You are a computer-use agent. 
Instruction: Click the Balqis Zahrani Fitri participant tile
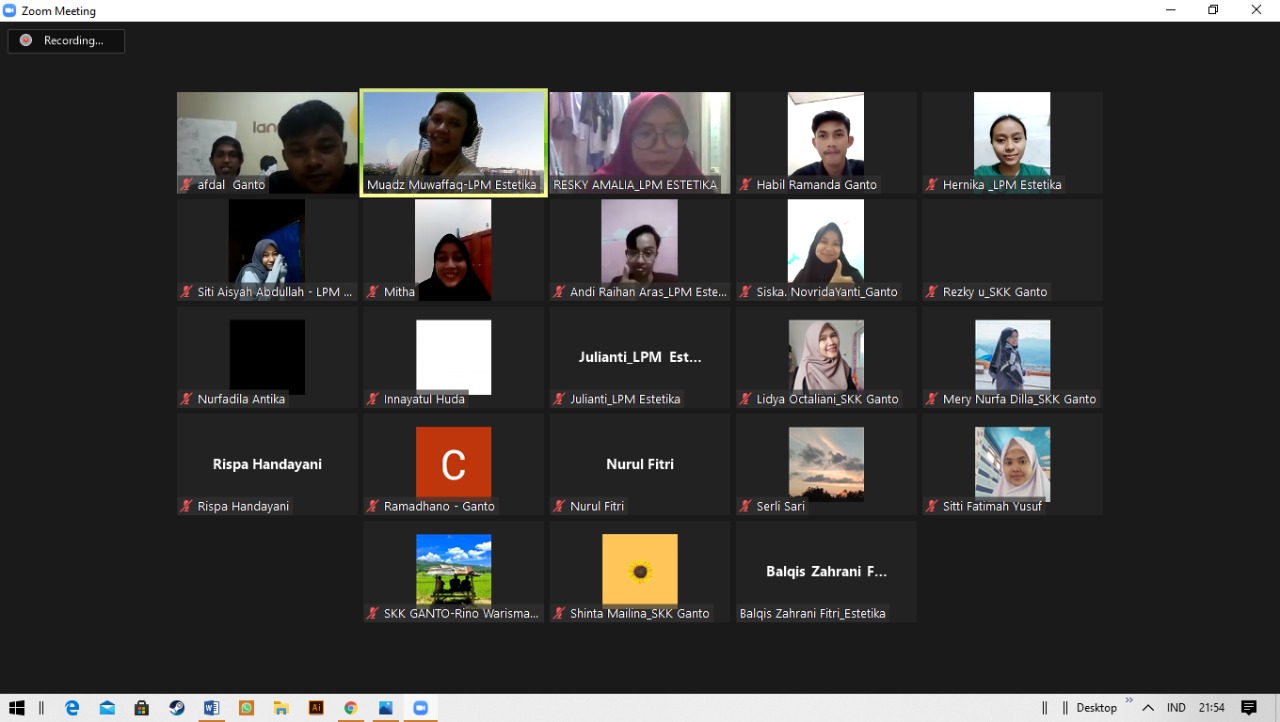(826, 571)
